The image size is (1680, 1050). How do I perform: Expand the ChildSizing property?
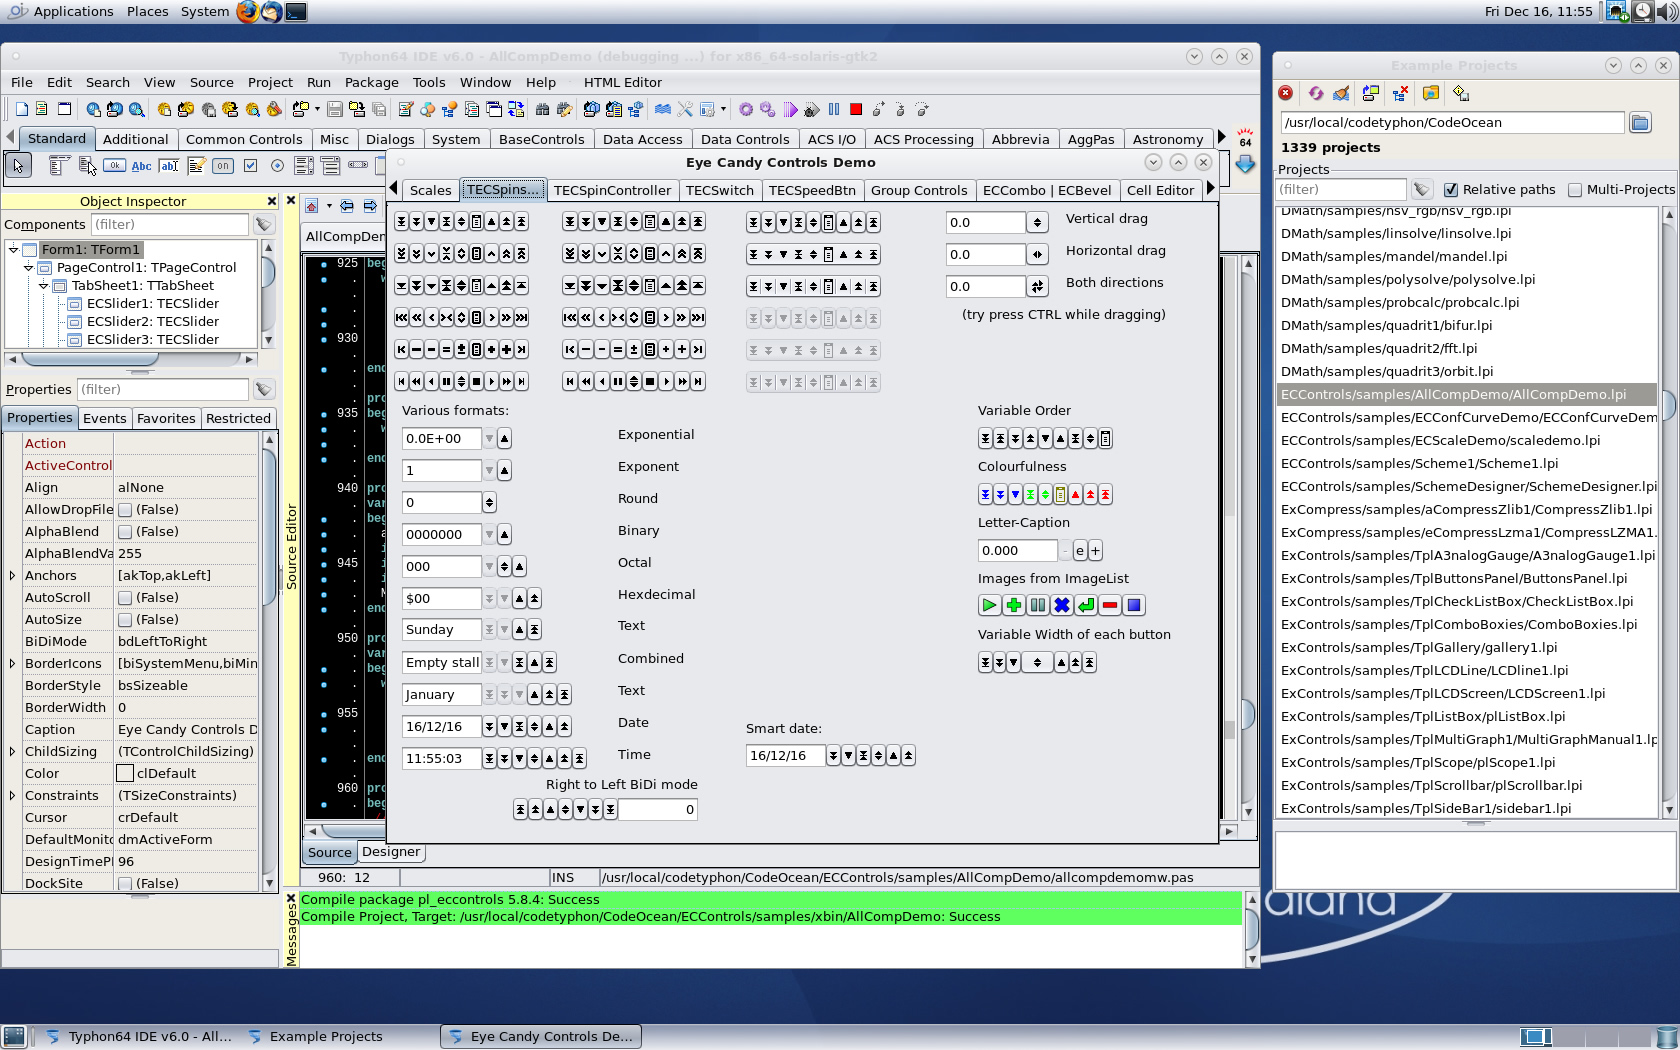[x=12, y=752]
